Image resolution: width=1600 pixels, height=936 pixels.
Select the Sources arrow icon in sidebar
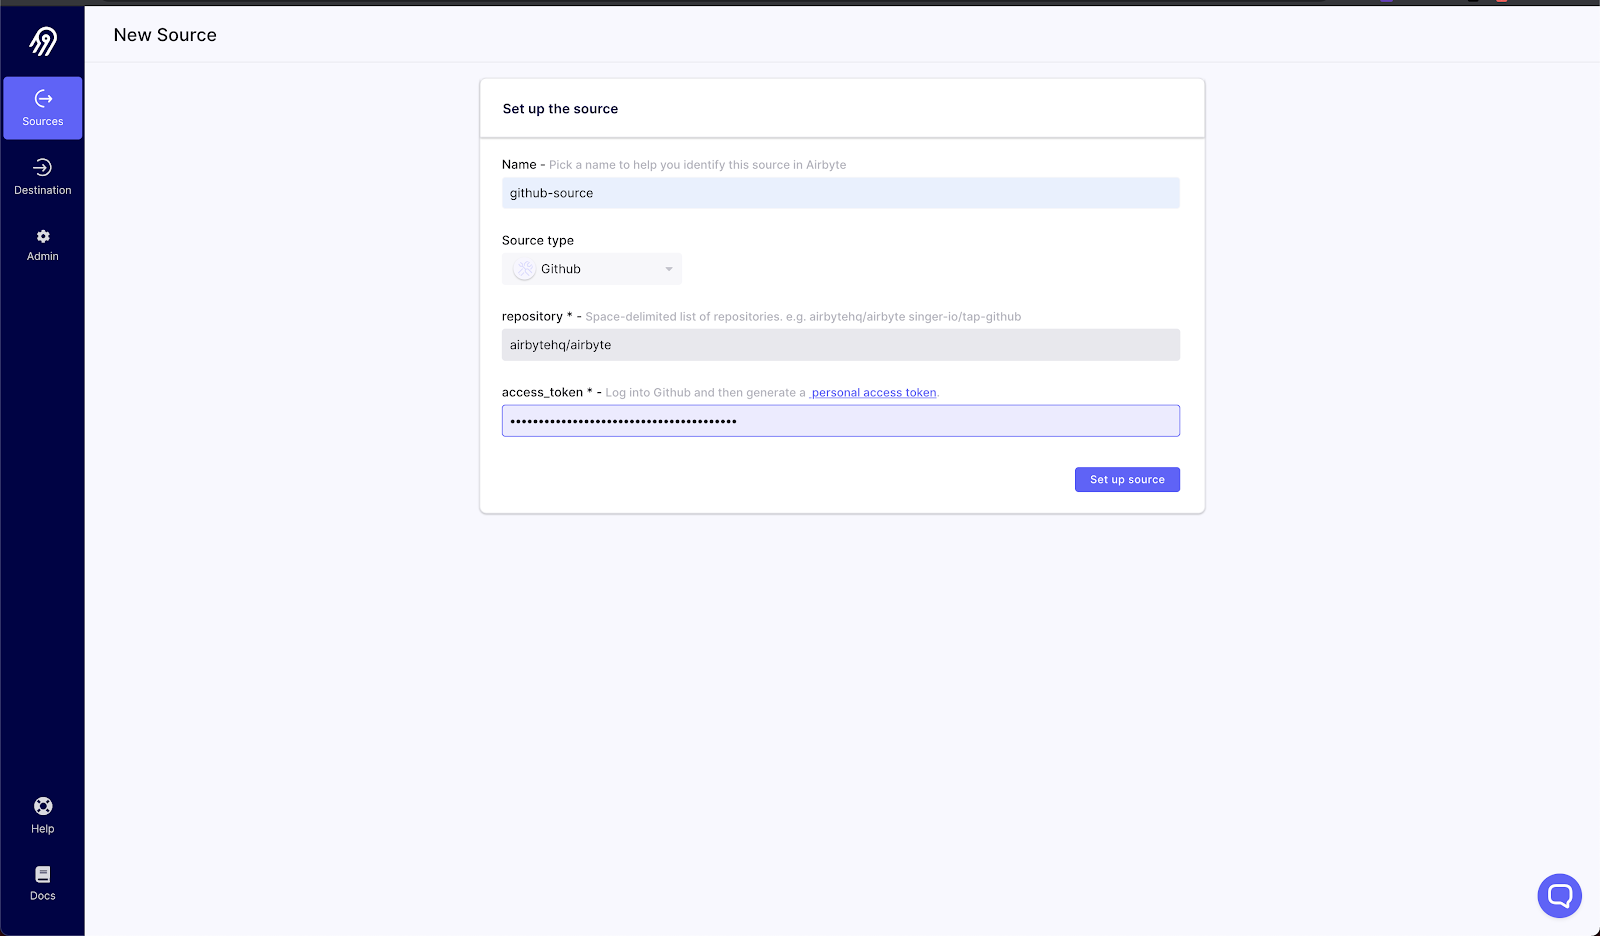(x=42, y=98)
